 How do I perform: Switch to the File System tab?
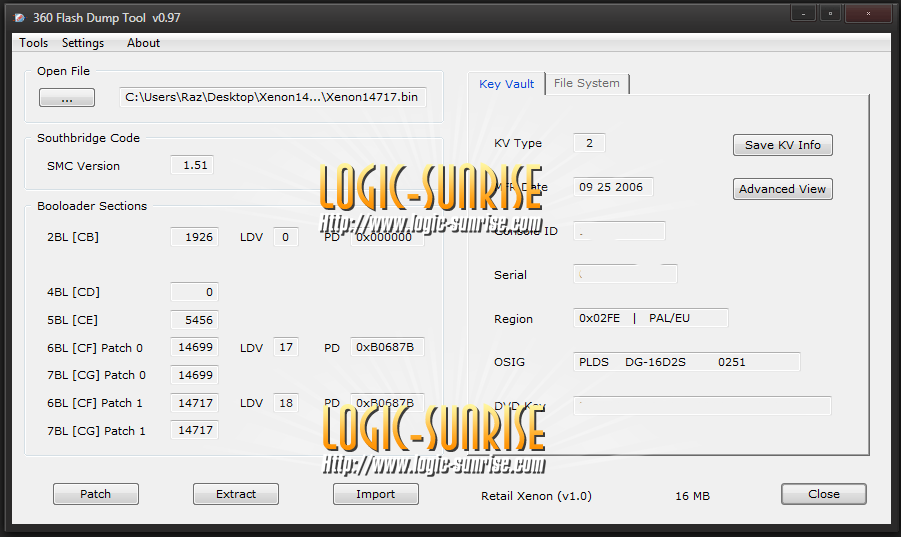pos(586,83)
